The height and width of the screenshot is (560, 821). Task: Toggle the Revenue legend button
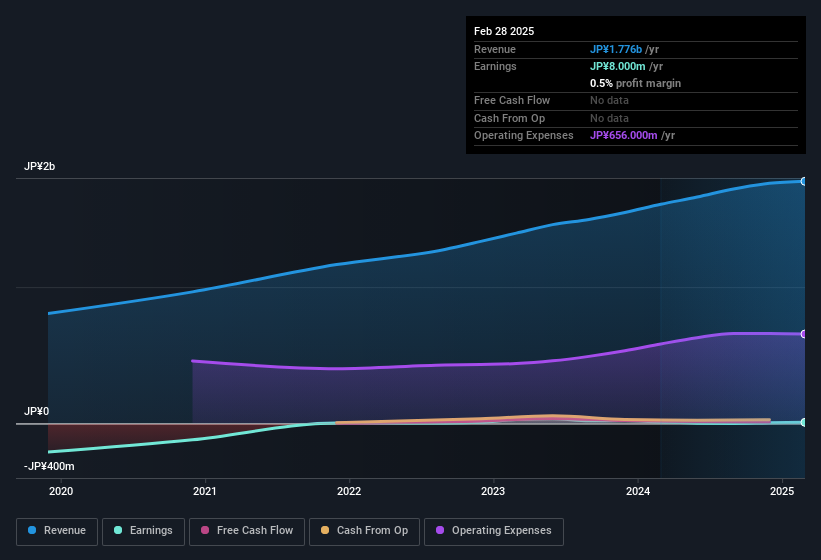57,532
